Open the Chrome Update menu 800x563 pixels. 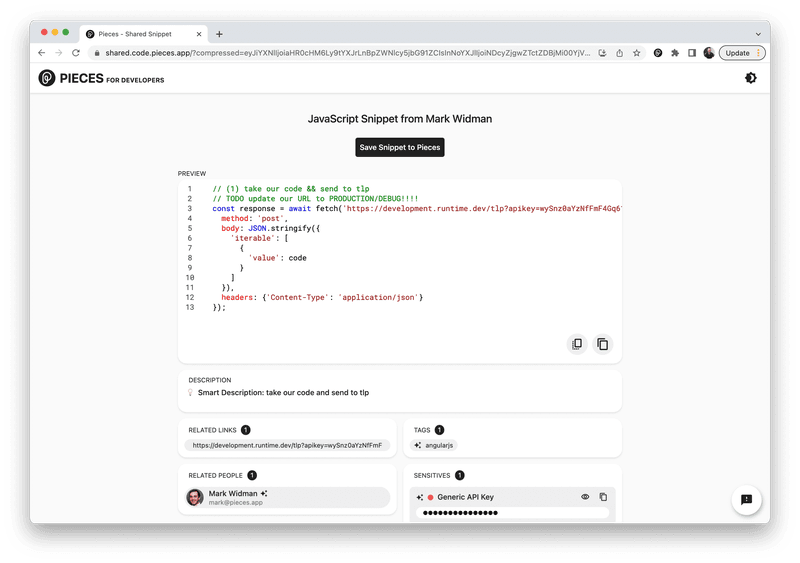744,53
